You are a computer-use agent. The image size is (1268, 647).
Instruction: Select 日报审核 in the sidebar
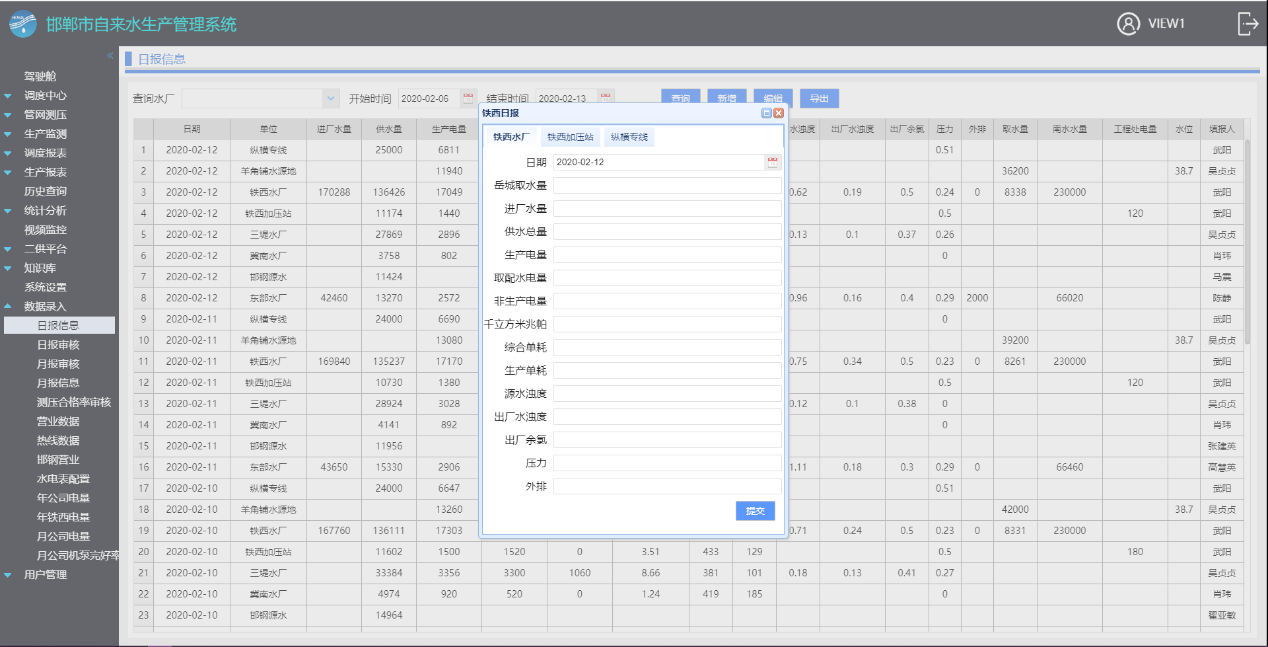[58, 344]
